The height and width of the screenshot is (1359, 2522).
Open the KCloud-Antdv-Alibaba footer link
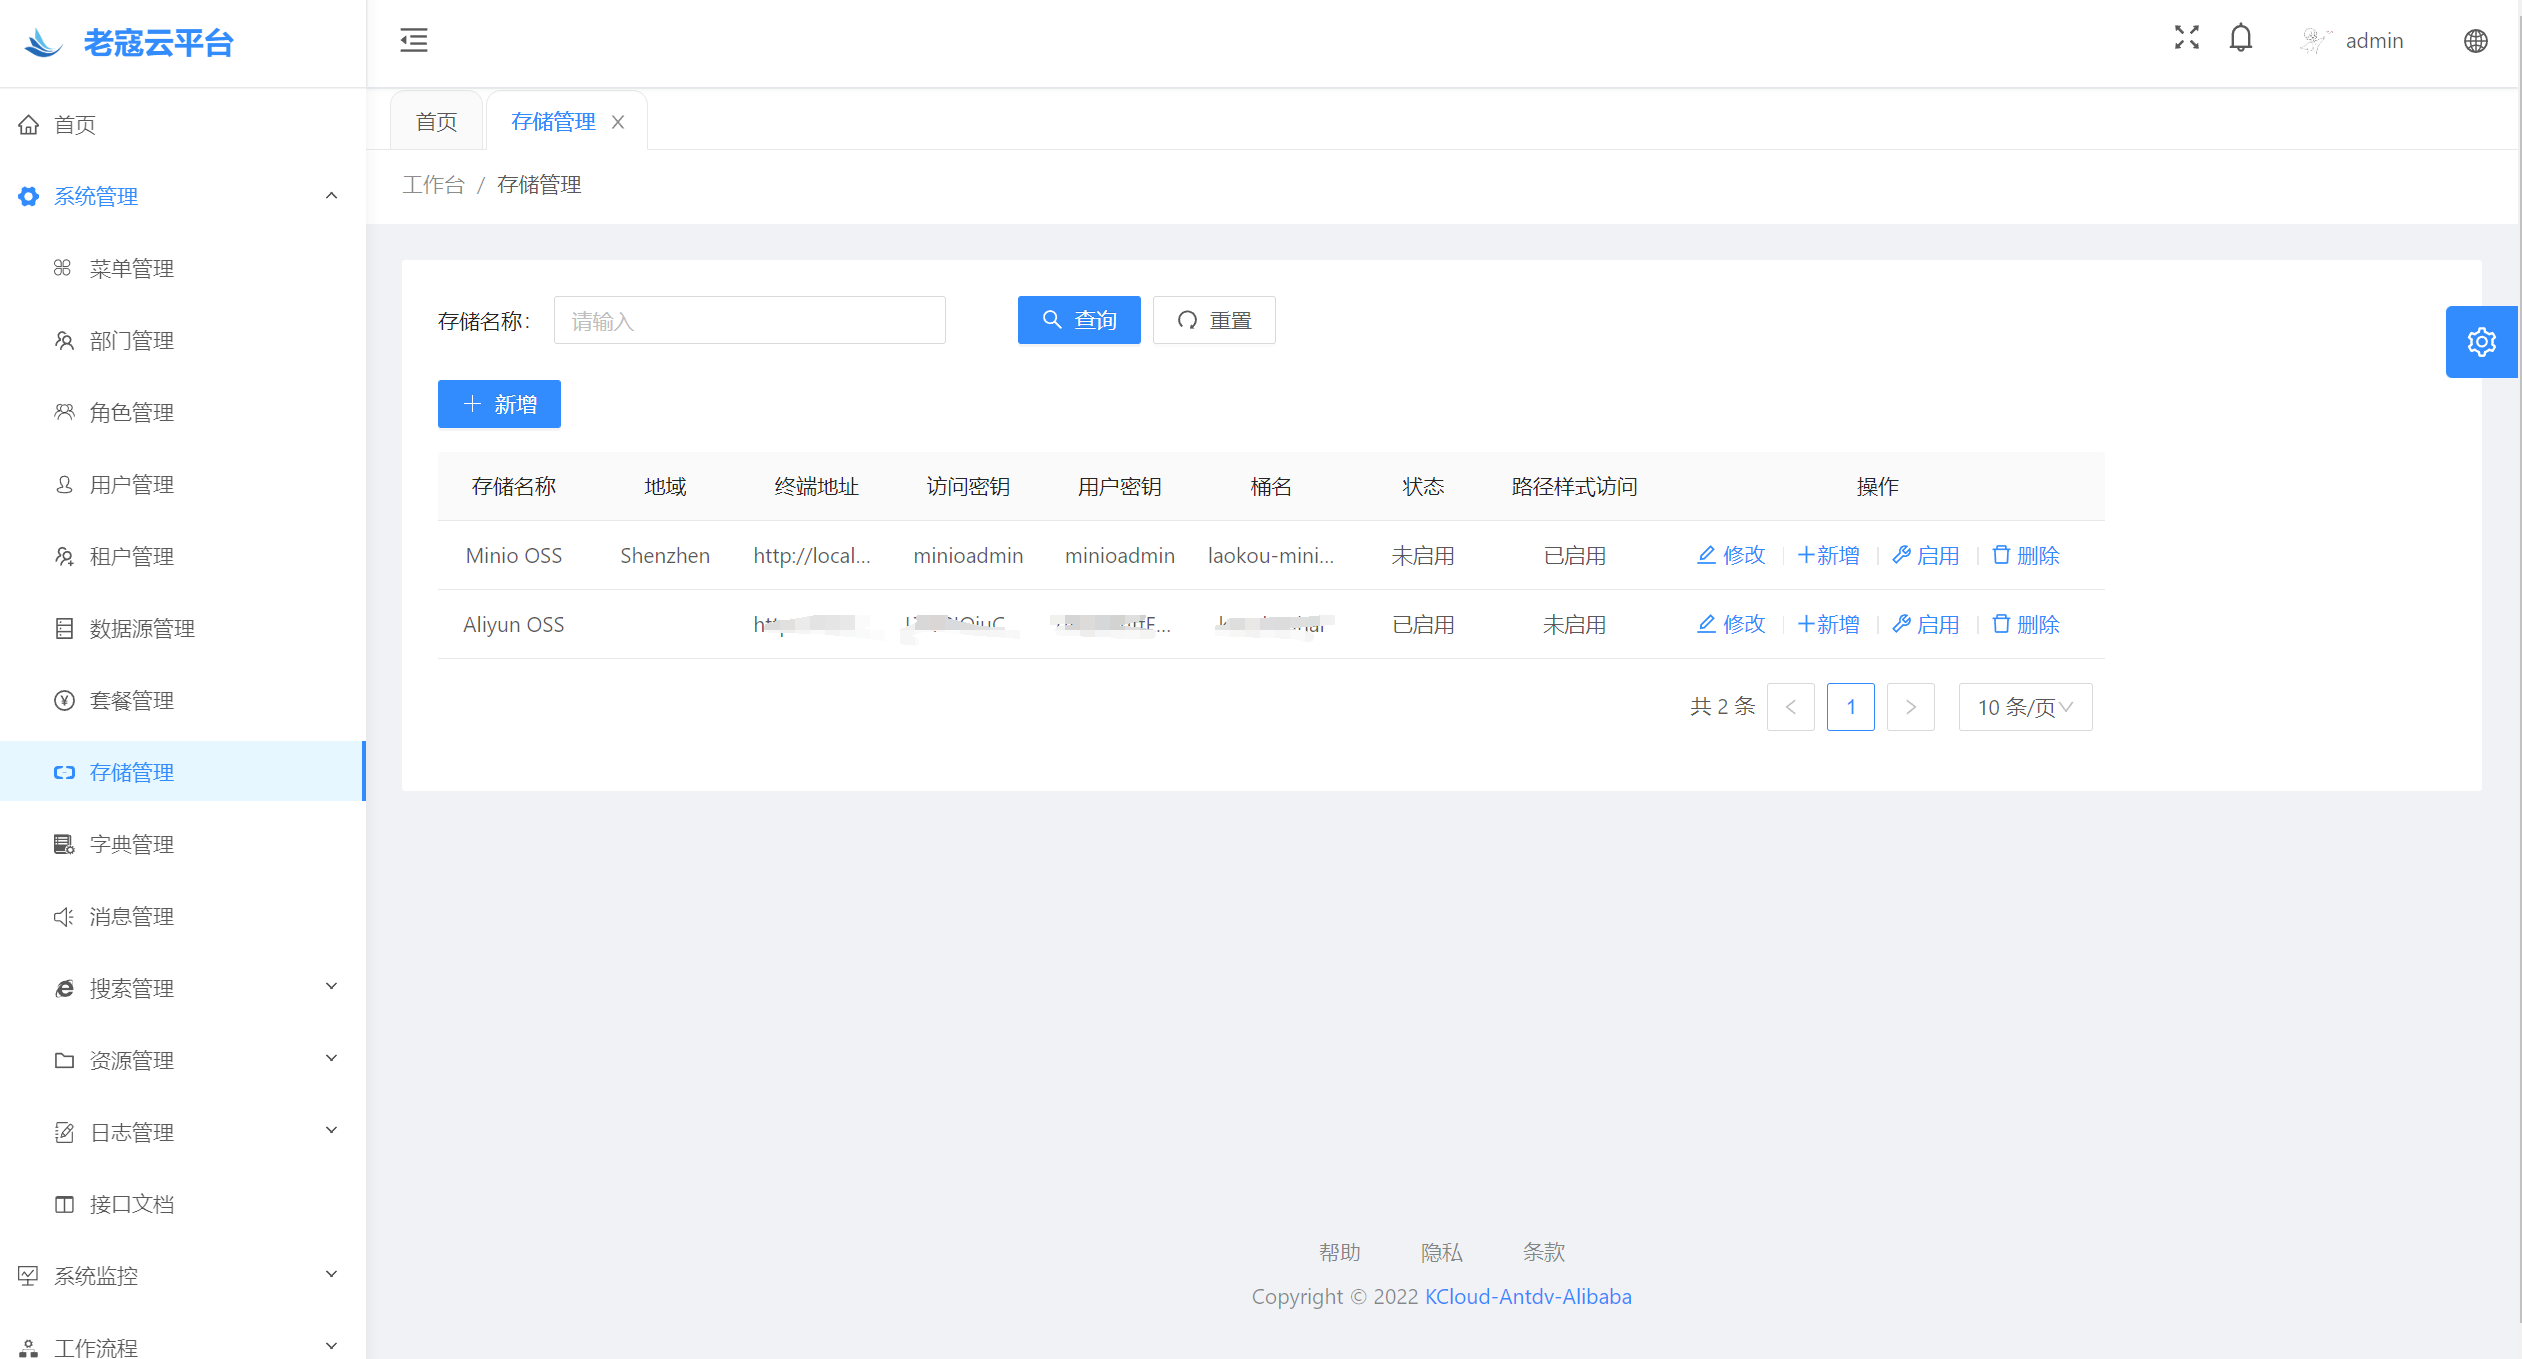pyautogui.click(x=1527, y=1296)
